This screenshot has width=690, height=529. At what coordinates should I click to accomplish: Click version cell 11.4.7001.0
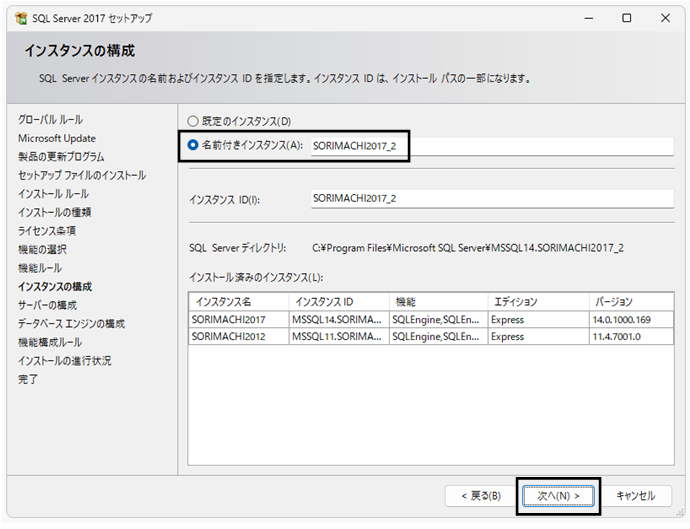pyautogui.click(x=631, y=337)
